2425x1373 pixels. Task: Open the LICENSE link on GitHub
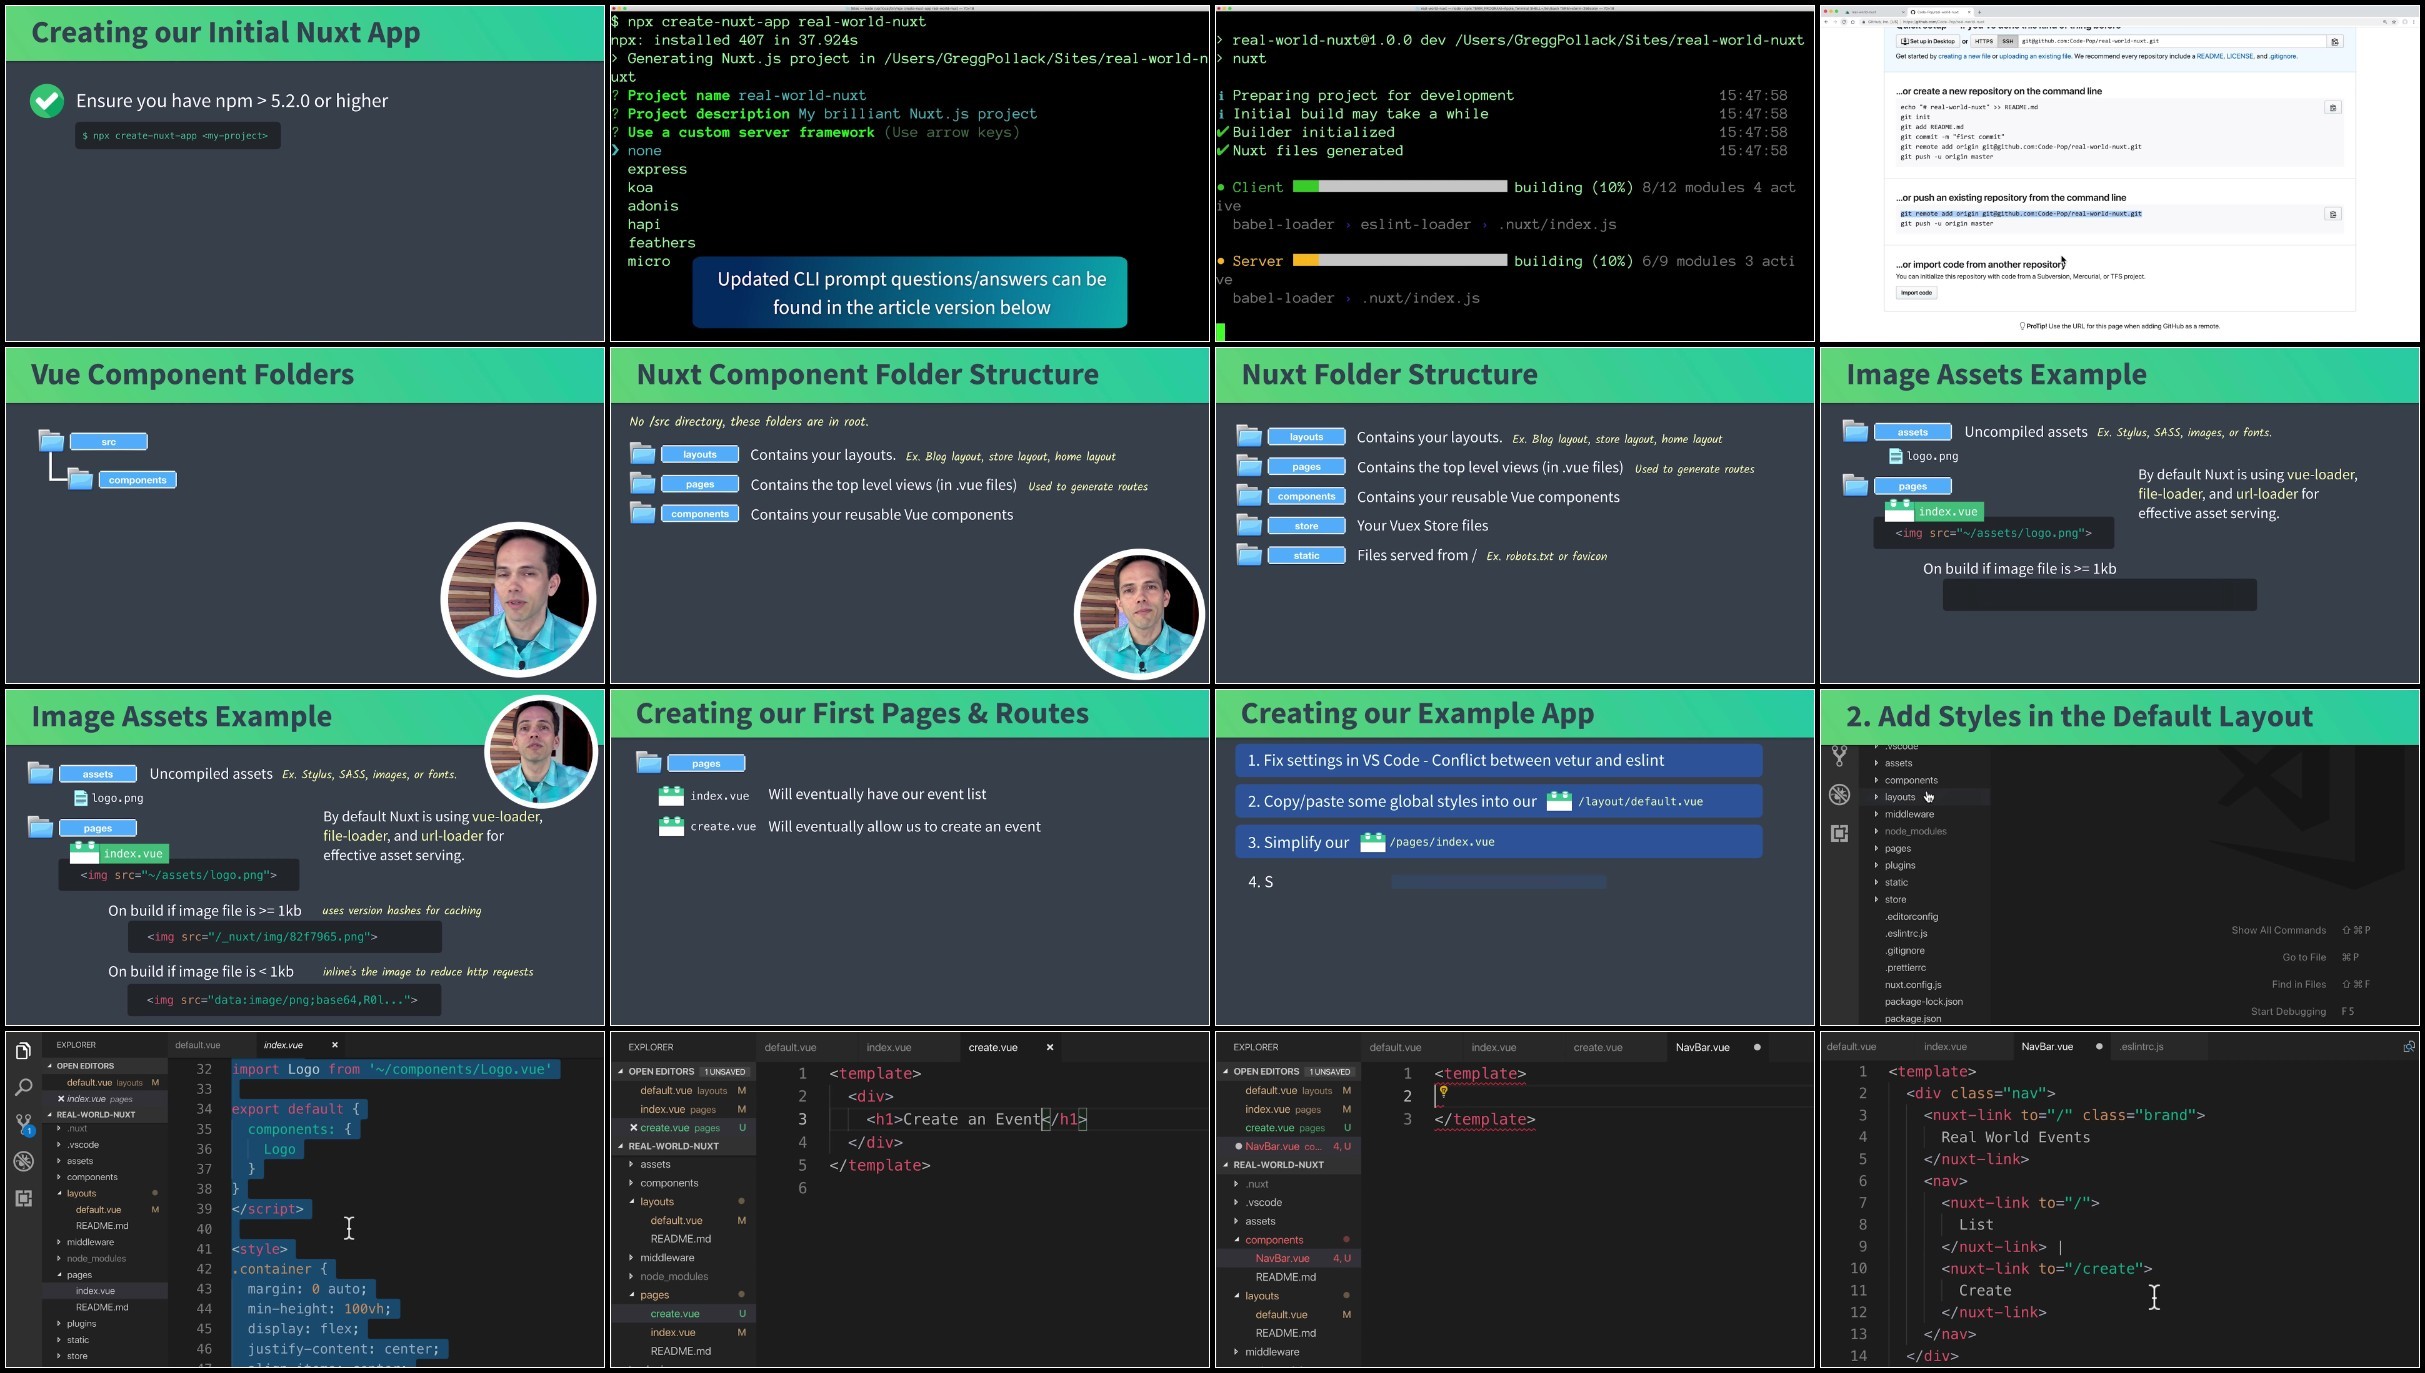coord(2240,56)
